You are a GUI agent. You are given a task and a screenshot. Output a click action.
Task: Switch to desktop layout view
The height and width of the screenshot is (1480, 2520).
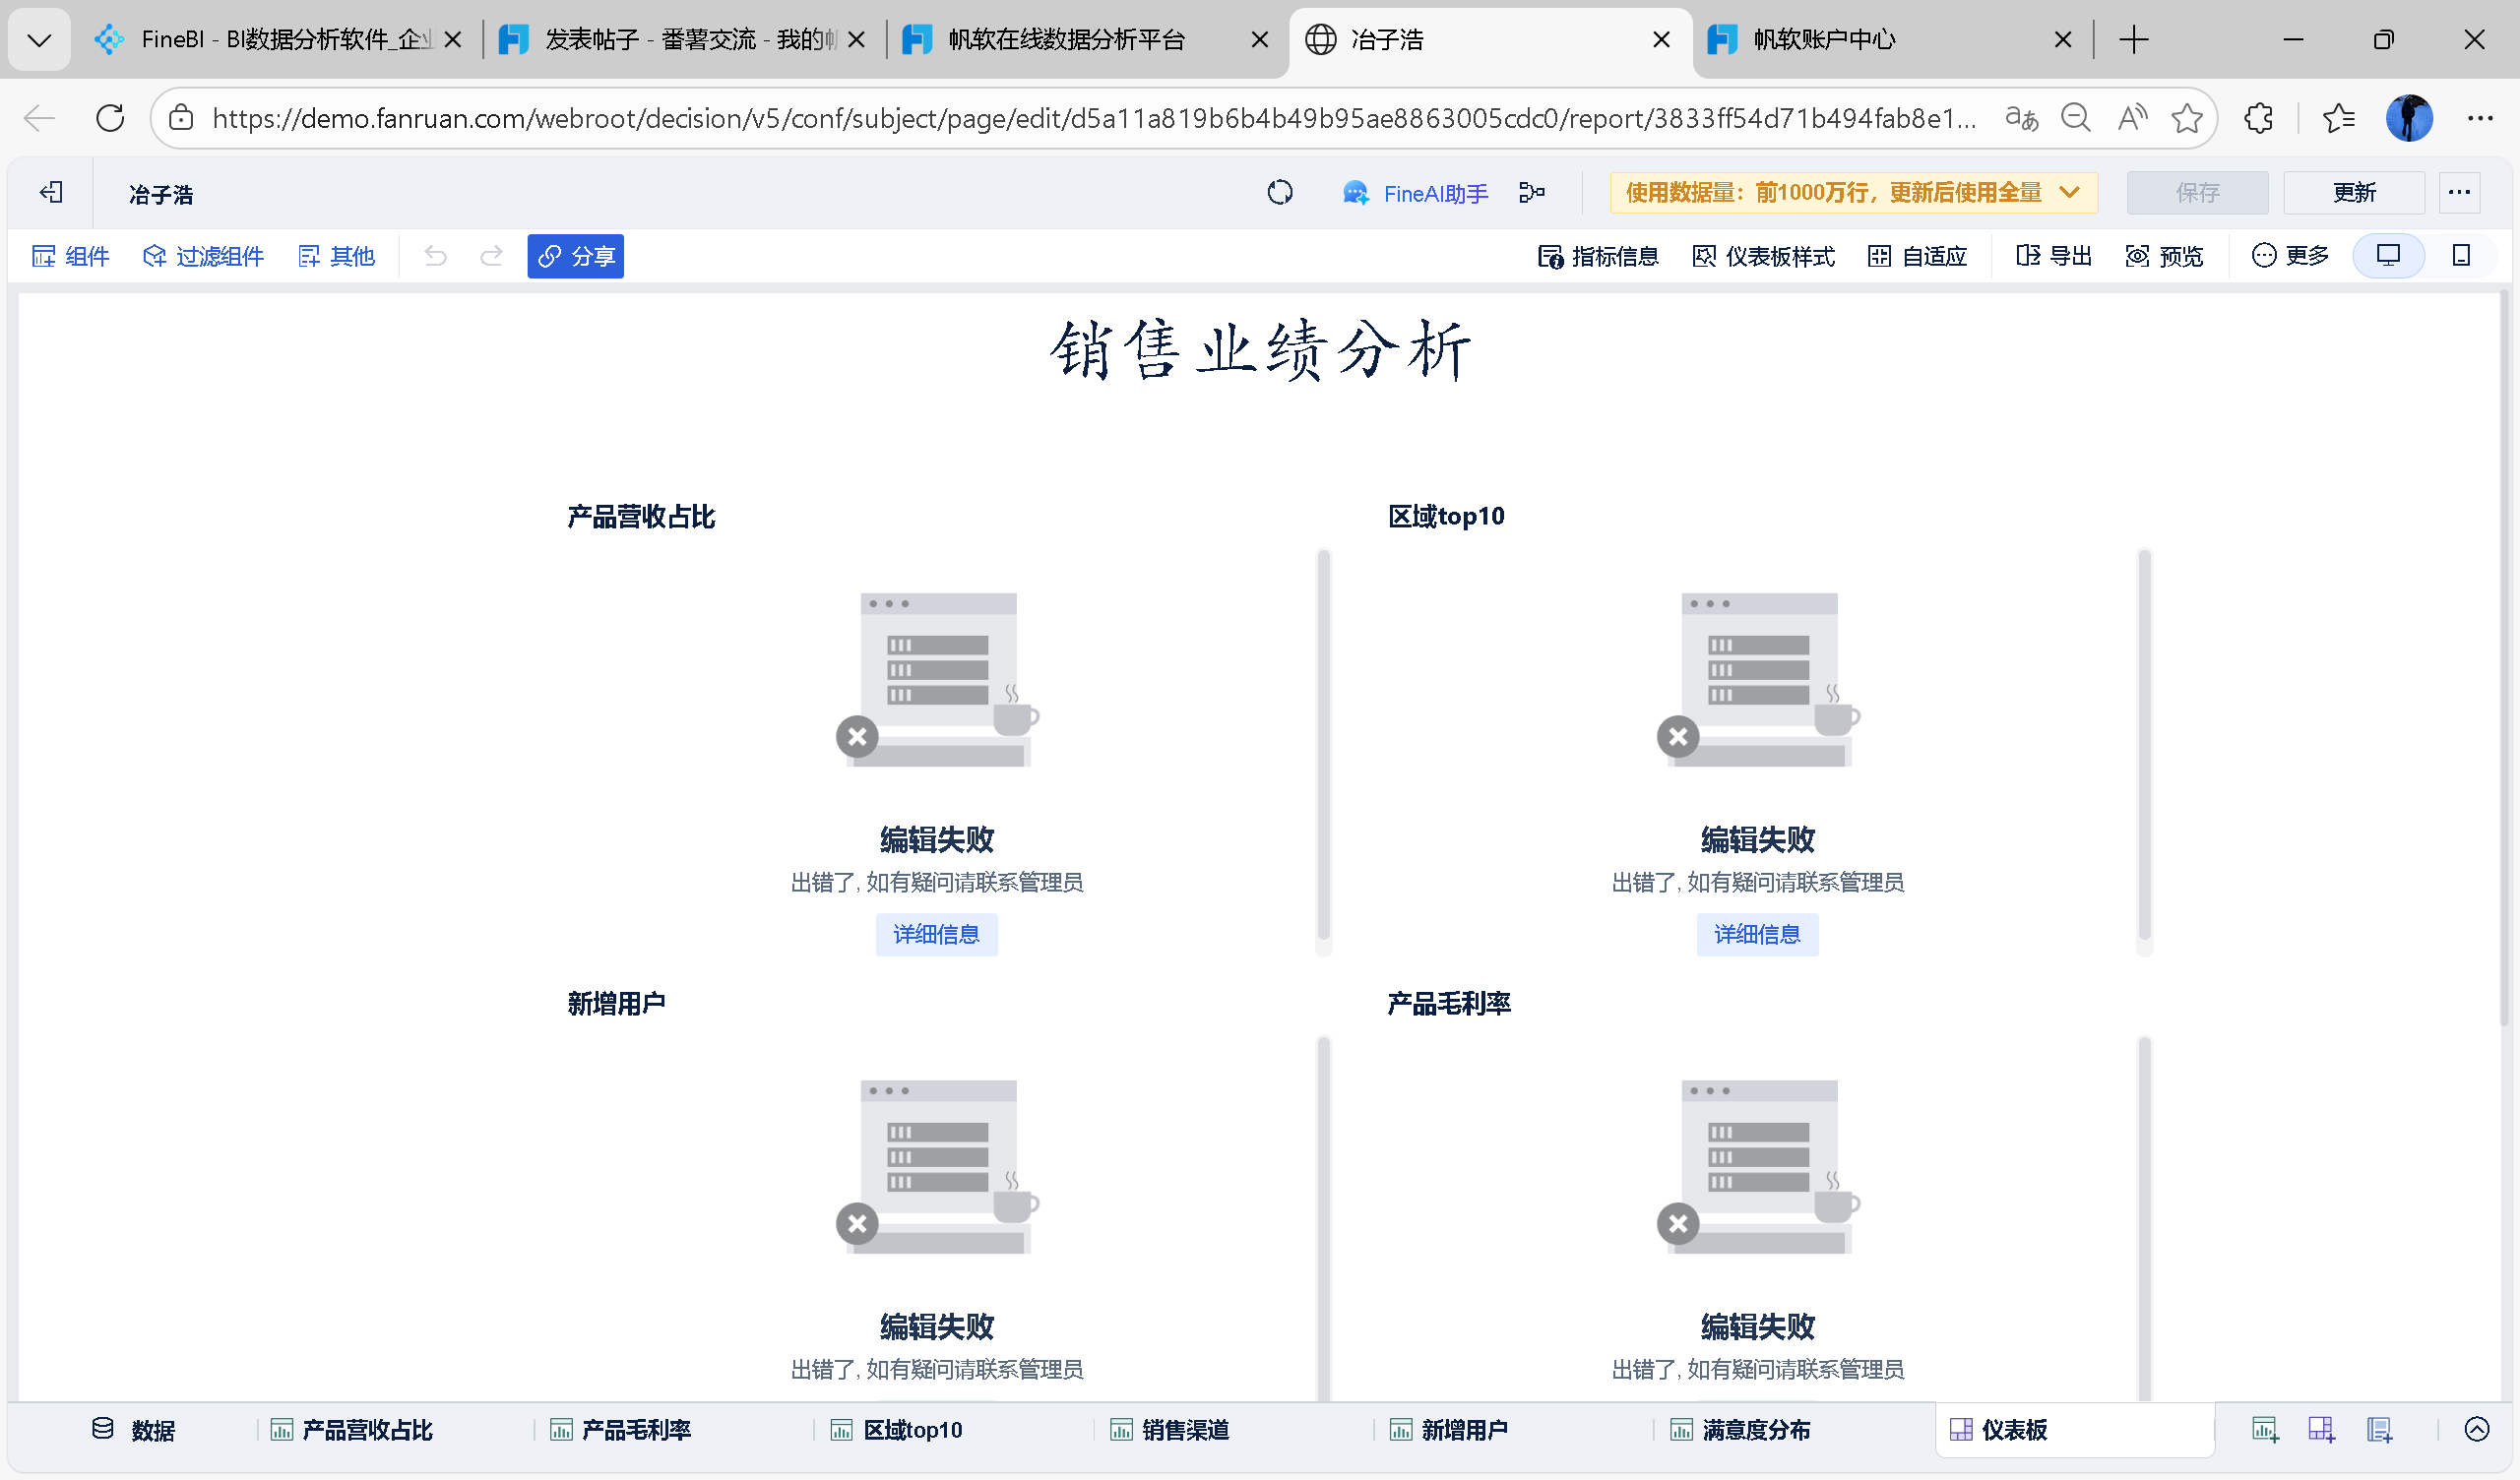point(2388,256)
